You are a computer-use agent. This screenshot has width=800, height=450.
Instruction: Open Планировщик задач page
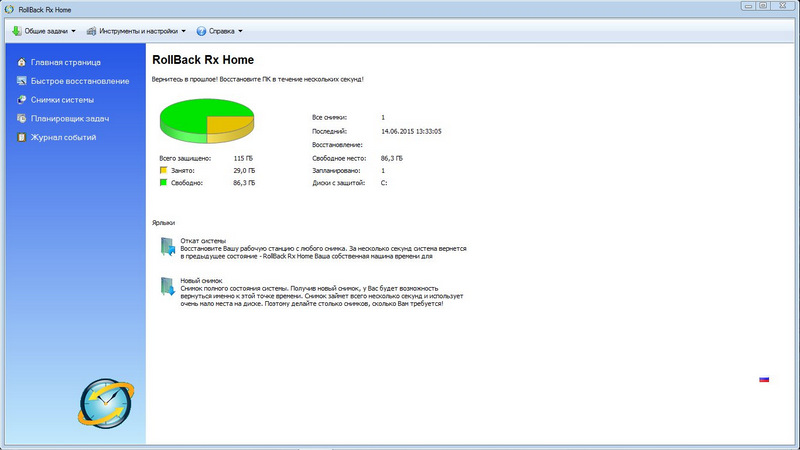point(70,118)
